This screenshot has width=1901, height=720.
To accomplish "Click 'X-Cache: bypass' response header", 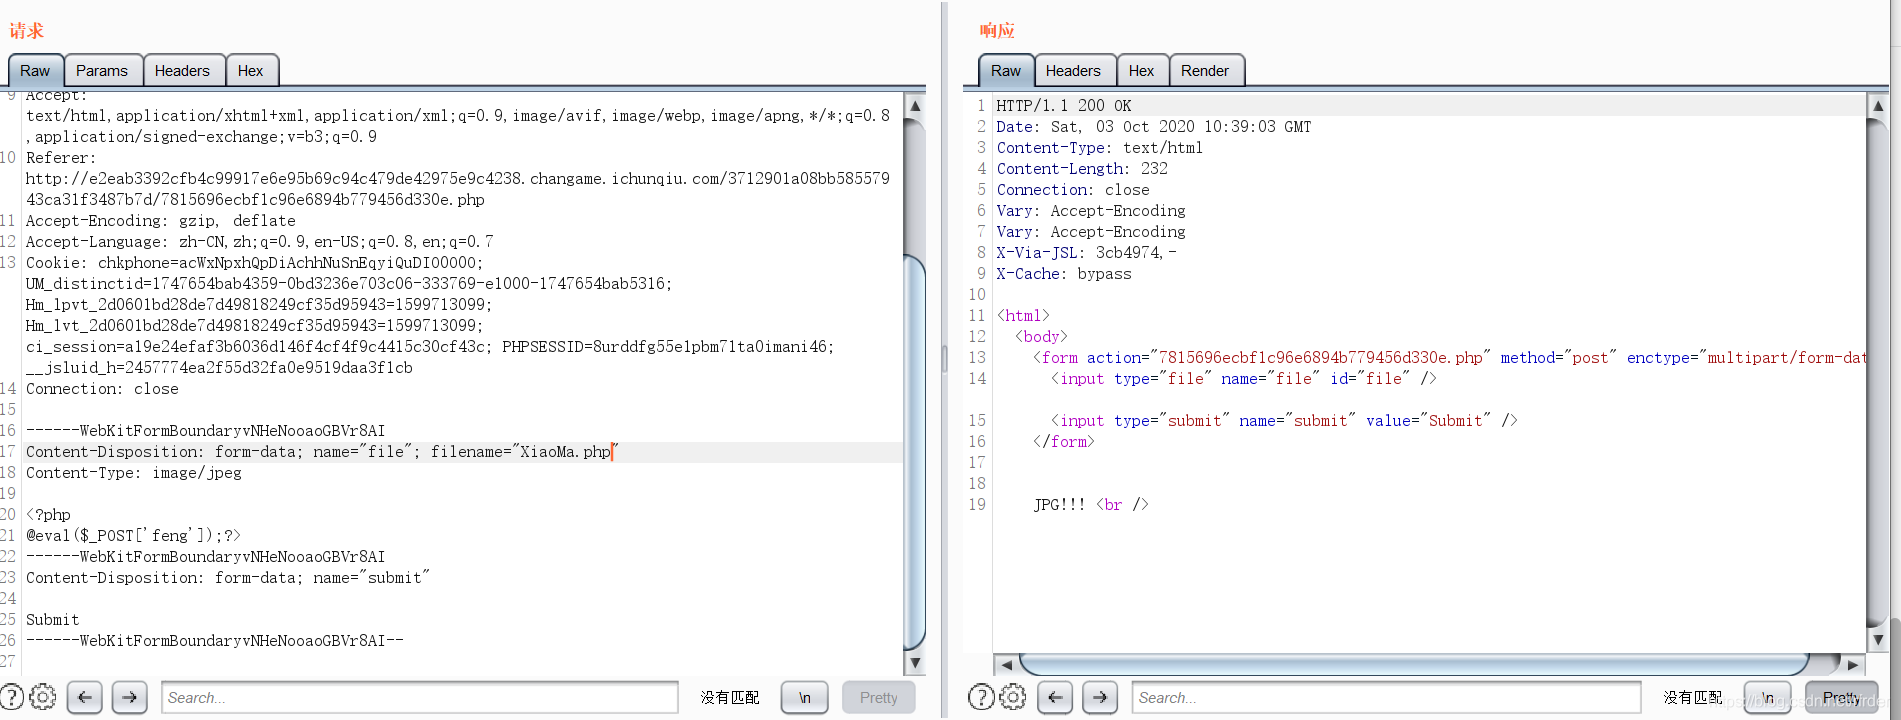I will coord(1064,274).
